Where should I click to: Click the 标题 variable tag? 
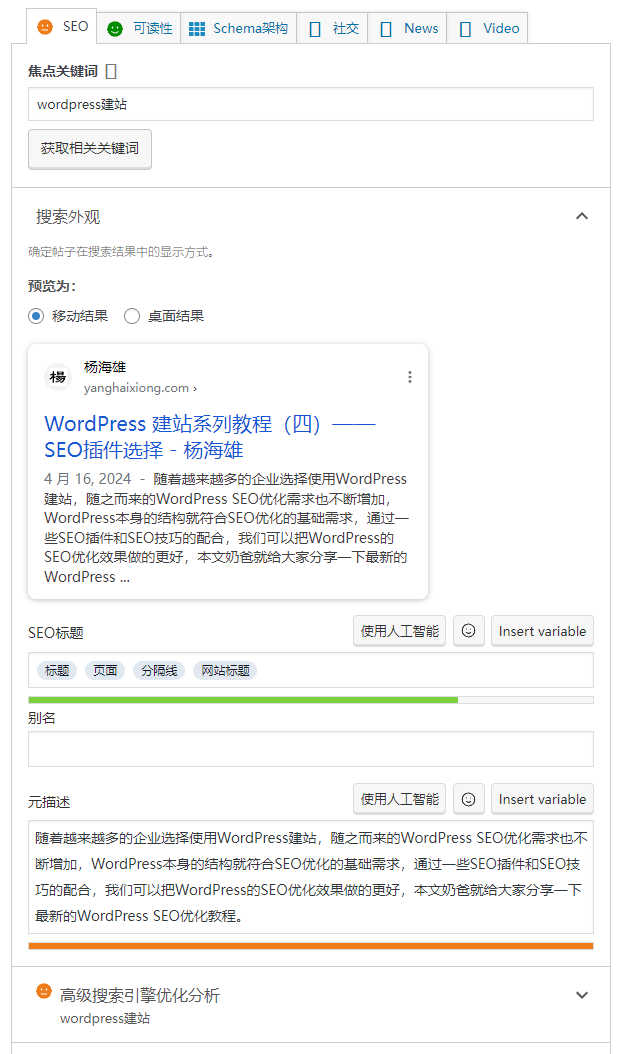(57, 670)
